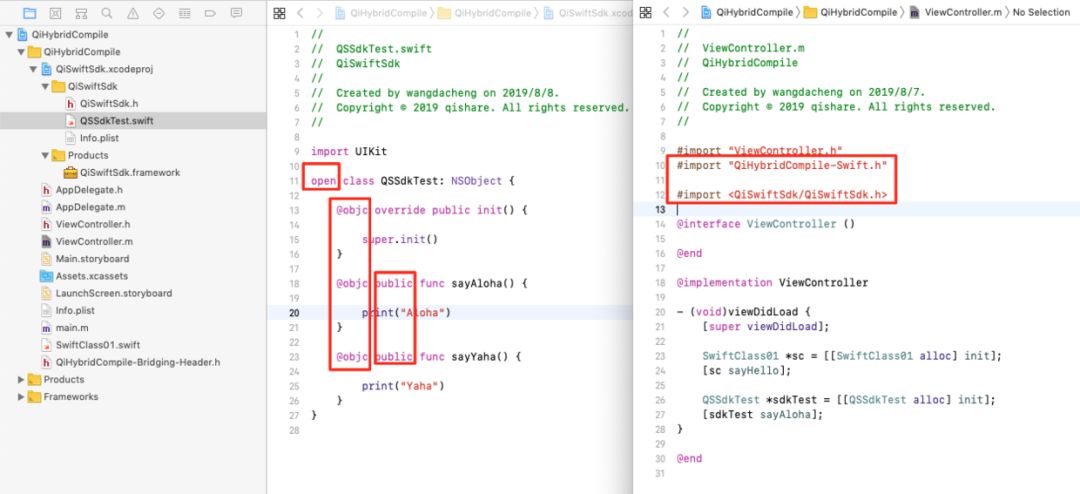The height and width of the screenshot is (494, 1080).
Task: Click @implementation ViewController line
Action: [x=772, y=282]
